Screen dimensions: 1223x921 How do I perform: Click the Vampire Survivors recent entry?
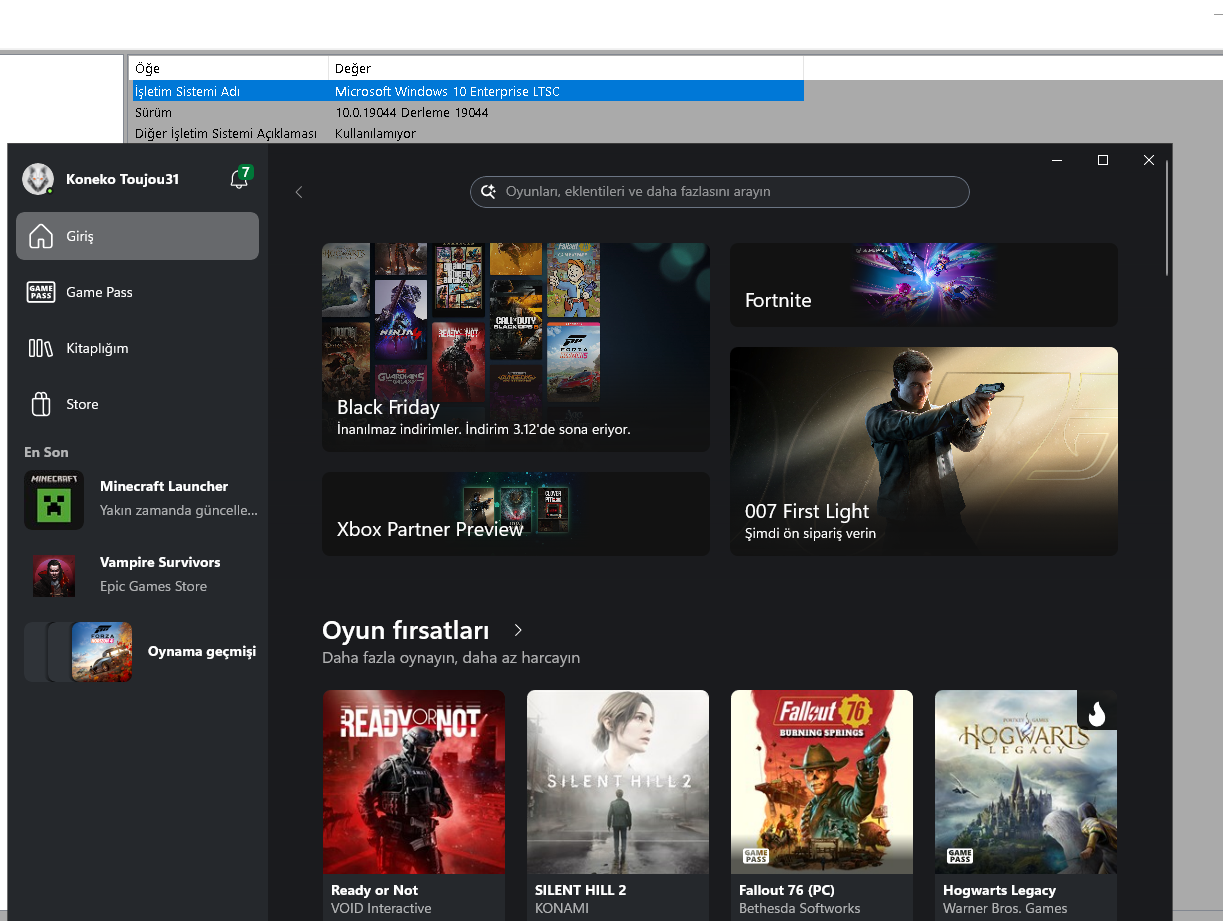[x=140, y=575]
